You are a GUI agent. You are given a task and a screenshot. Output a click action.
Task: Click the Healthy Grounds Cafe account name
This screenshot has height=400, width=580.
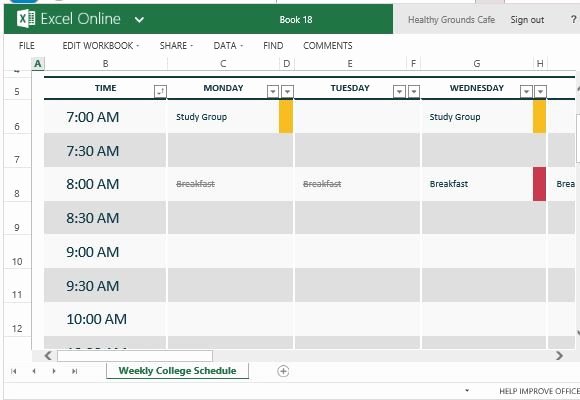[451, 20]
